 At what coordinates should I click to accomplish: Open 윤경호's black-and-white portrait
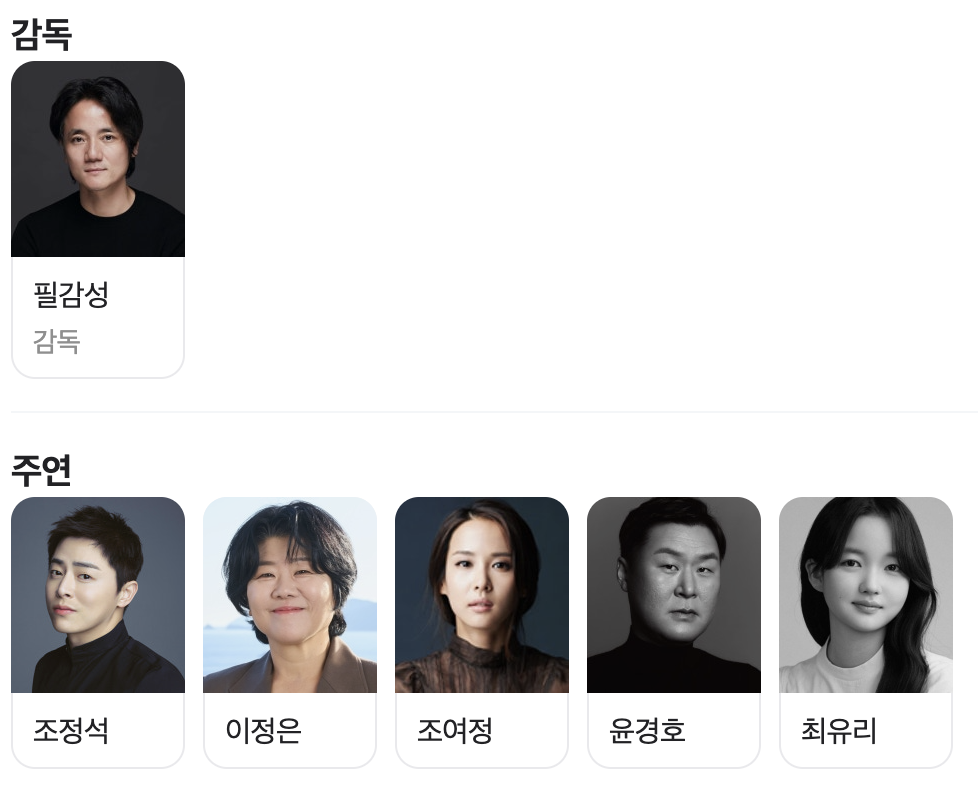[x=674, y=595]
